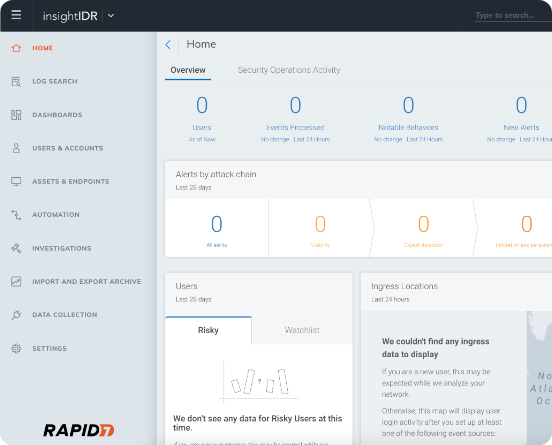
Task: Navigate to DASHBOARDS menu item
Action: 57,115
